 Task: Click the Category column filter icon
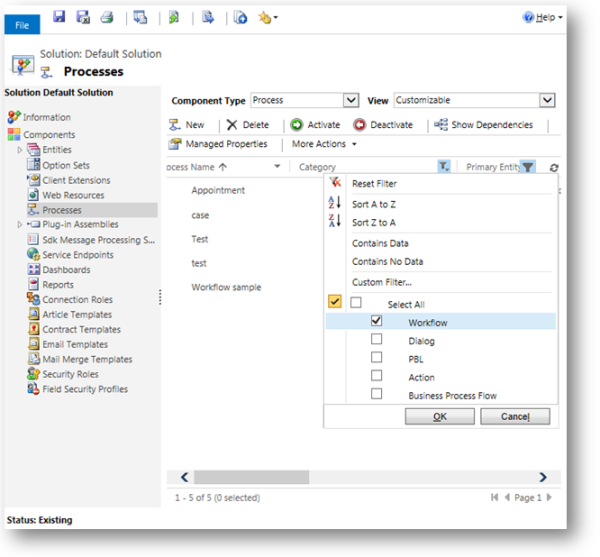click(444, 167)
